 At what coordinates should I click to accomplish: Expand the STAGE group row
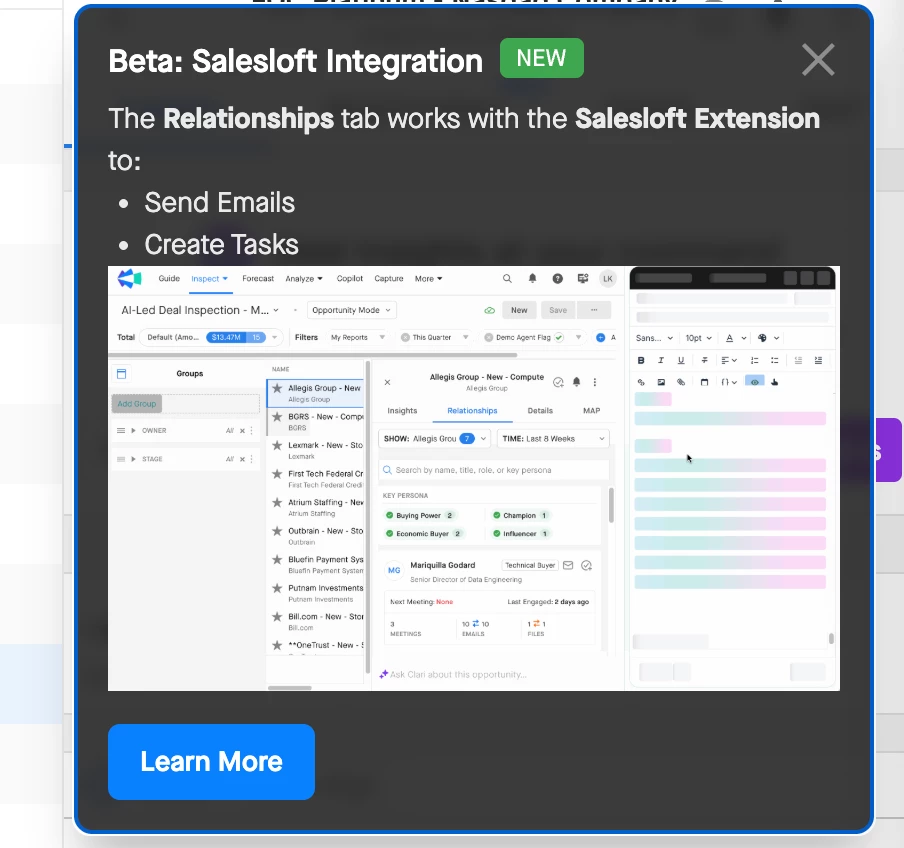pos(133,459)
